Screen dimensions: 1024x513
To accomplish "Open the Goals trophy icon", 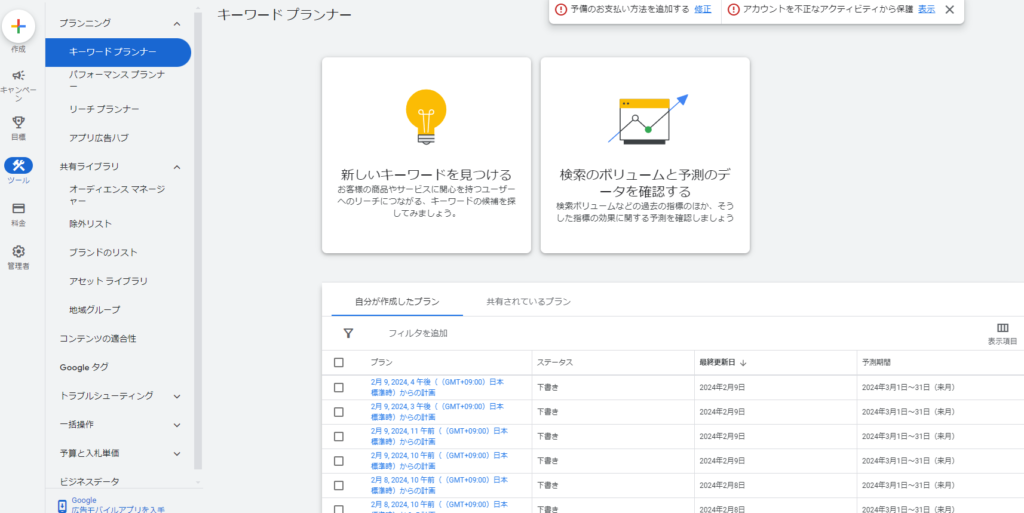I will coord(18,122).
